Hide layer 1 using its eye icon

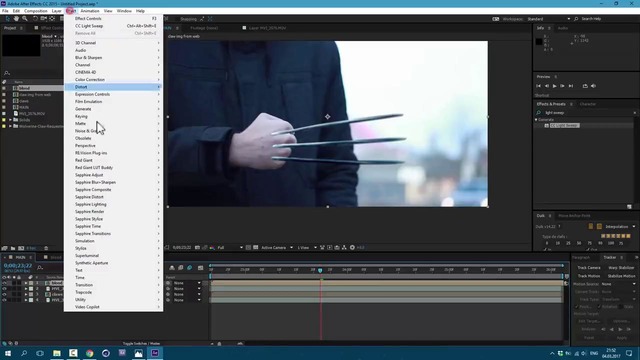pyautogui.click(x=4, y=283)
